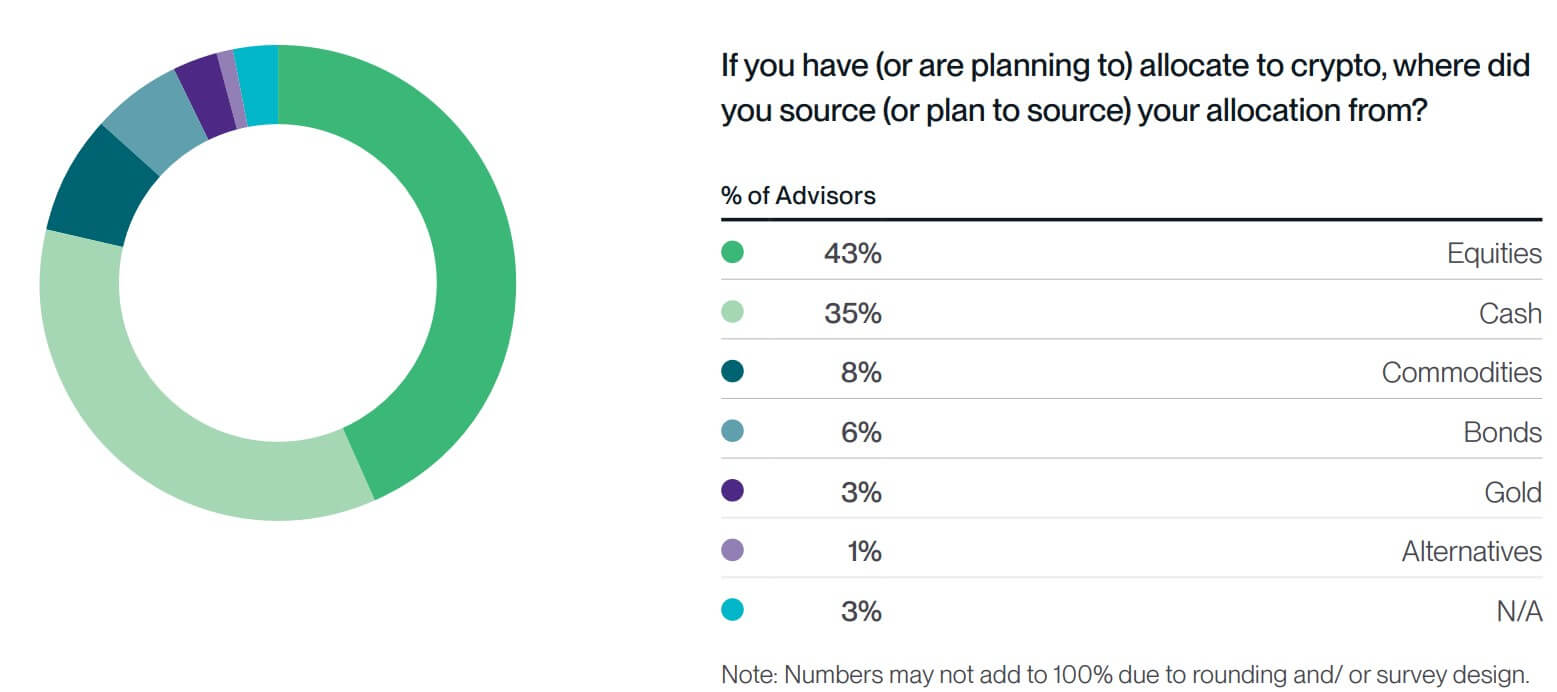1557x692 pixels.
Task: Click the blue-gray Bonds legend dot
Action: (732, 432)
